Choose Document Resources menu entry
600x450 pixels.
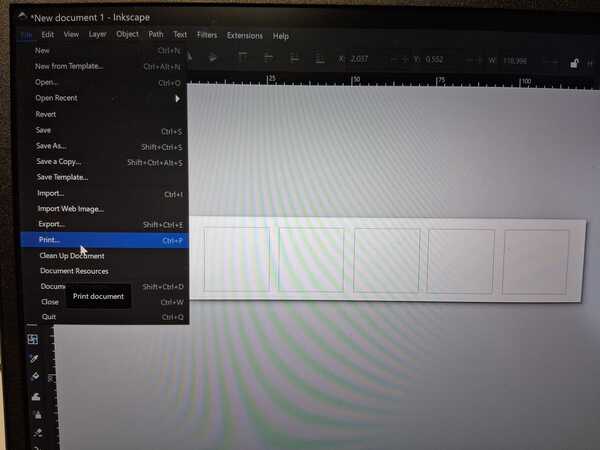pyautogui.click(x=106, y=271)
